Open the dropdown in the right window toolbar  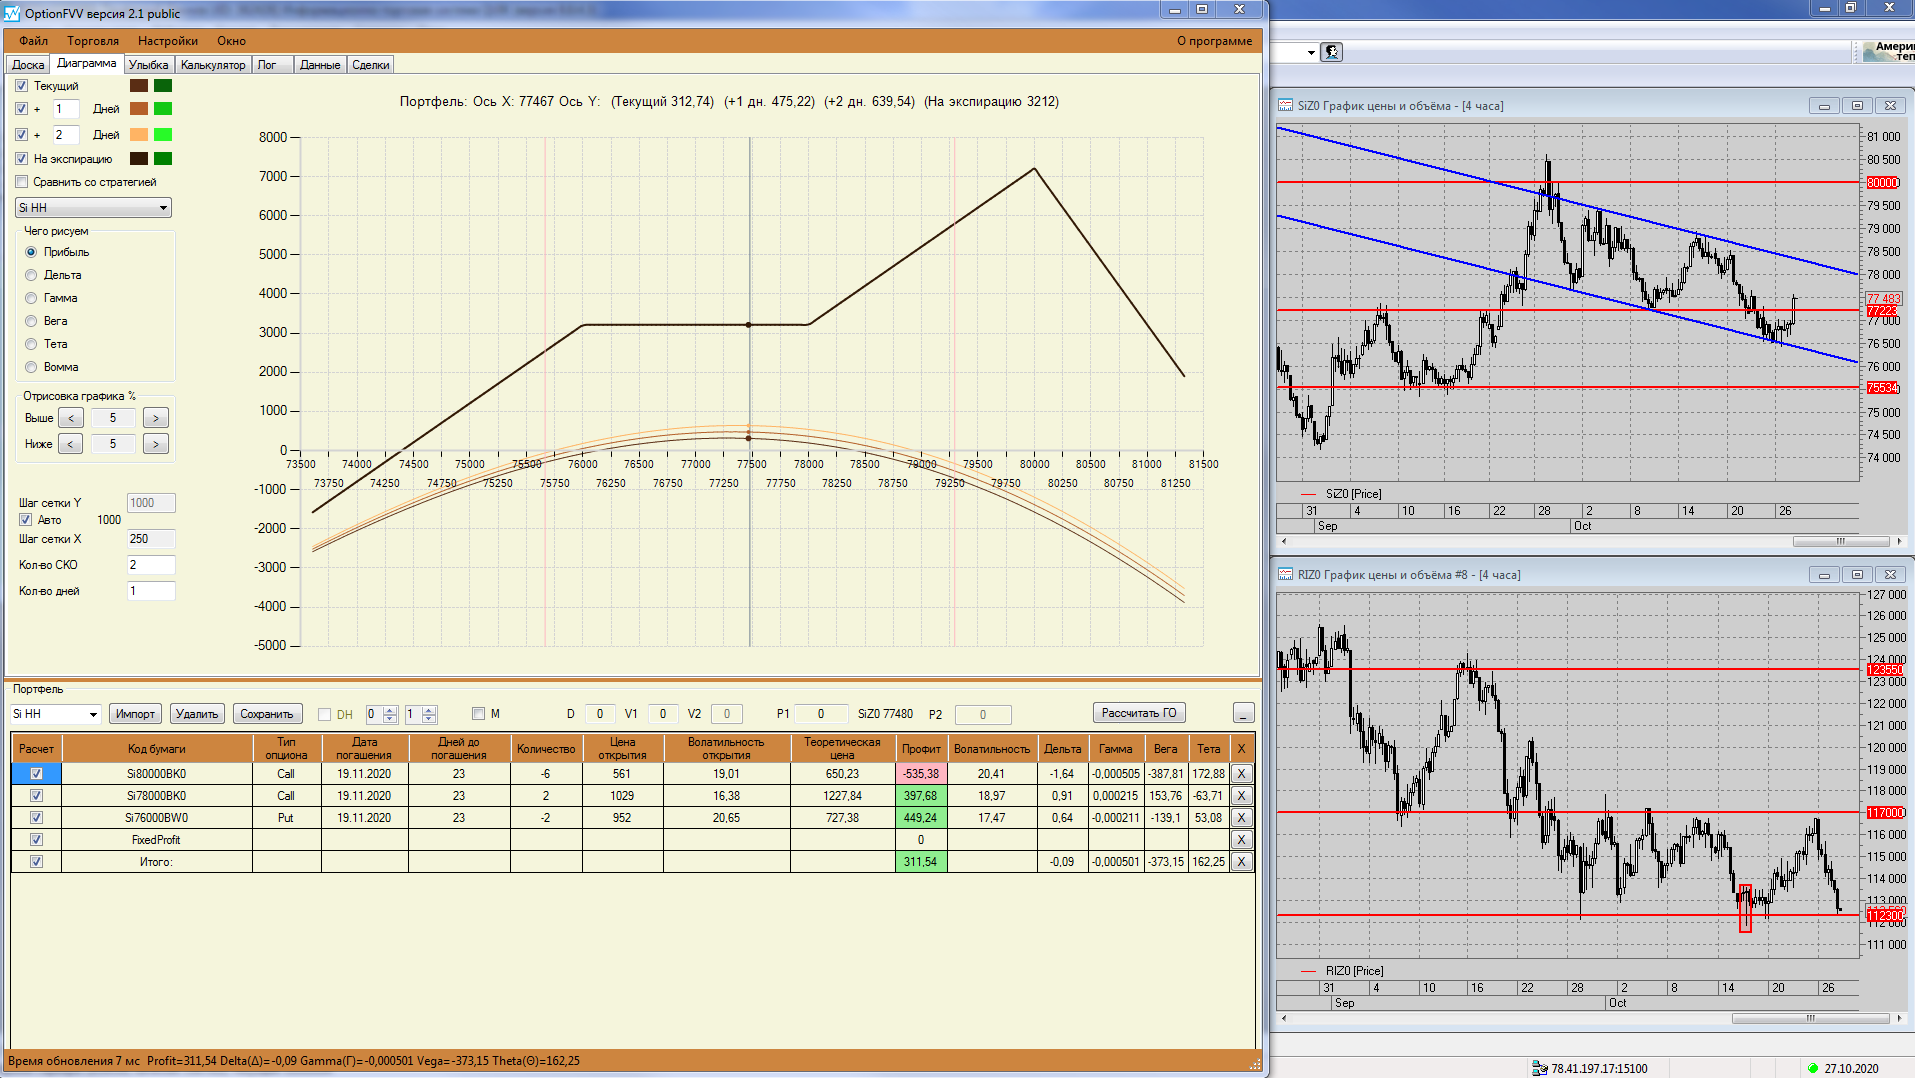[1311, 52]
